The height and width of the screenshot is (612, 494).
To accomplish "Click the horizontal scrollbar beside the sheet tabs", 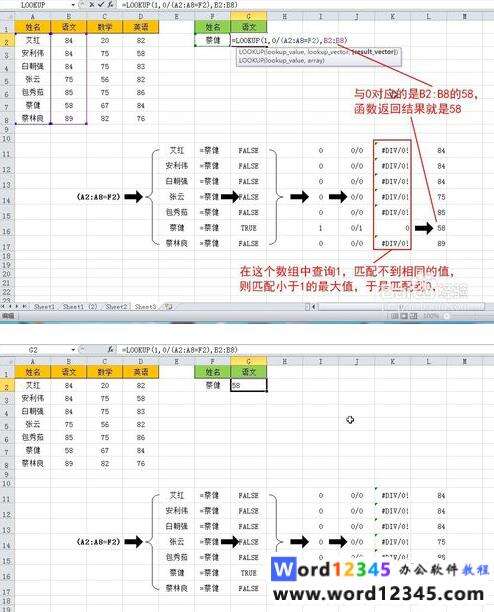I will (402, 307).
